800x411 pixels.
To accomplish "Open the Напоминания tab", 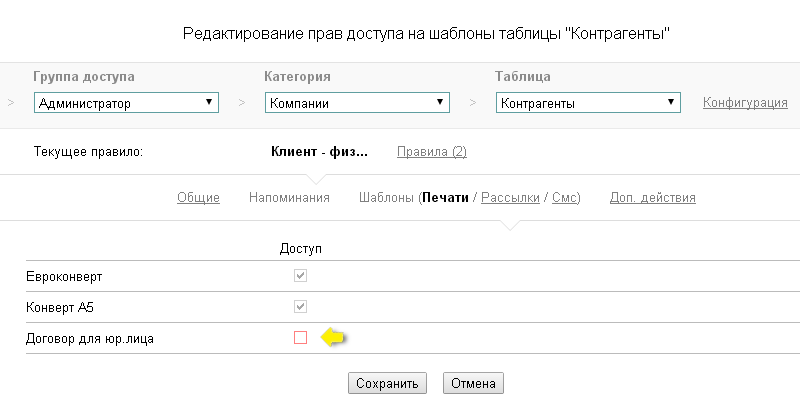I will [289, 198].
